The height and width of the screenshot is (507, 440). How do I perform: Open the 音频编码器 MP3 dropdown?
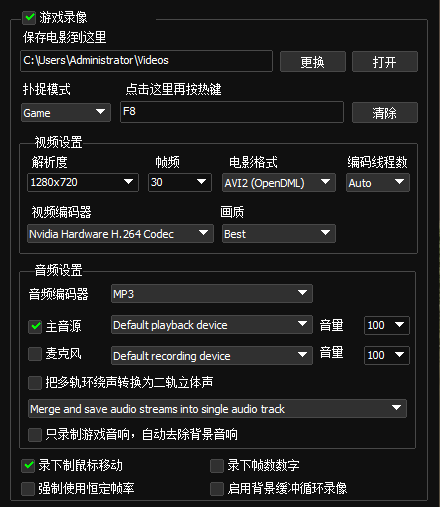pyautogui.click(x=212, y=294)
